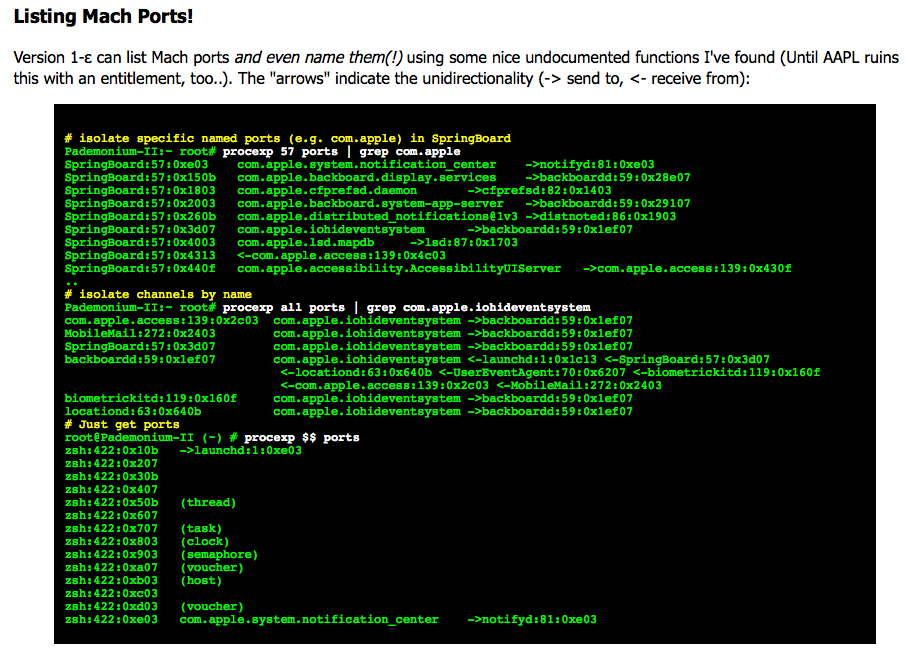Click the comment "# isolate specific named ports"

pos(172,138)
